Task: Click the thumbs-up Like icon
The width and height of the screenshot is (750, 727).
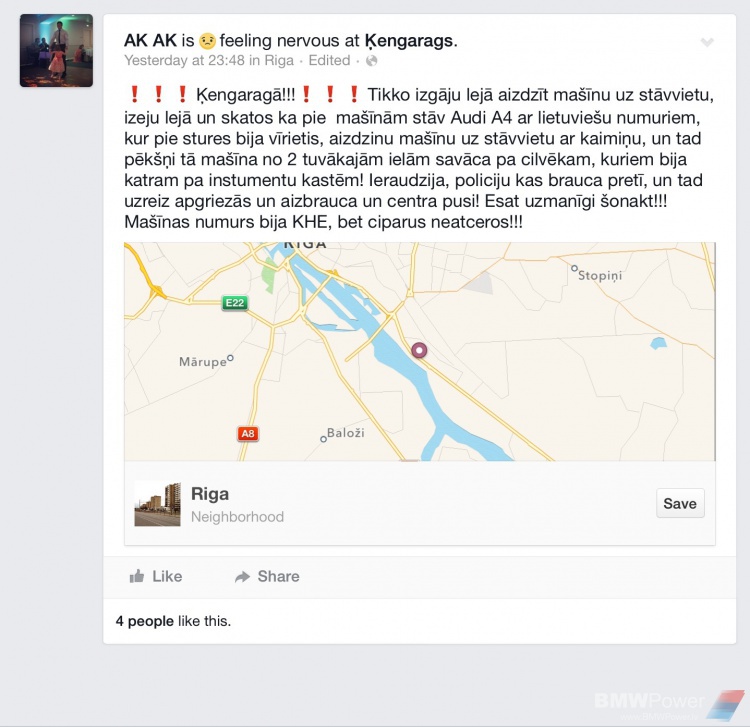Action: click(x=137, y=576)
